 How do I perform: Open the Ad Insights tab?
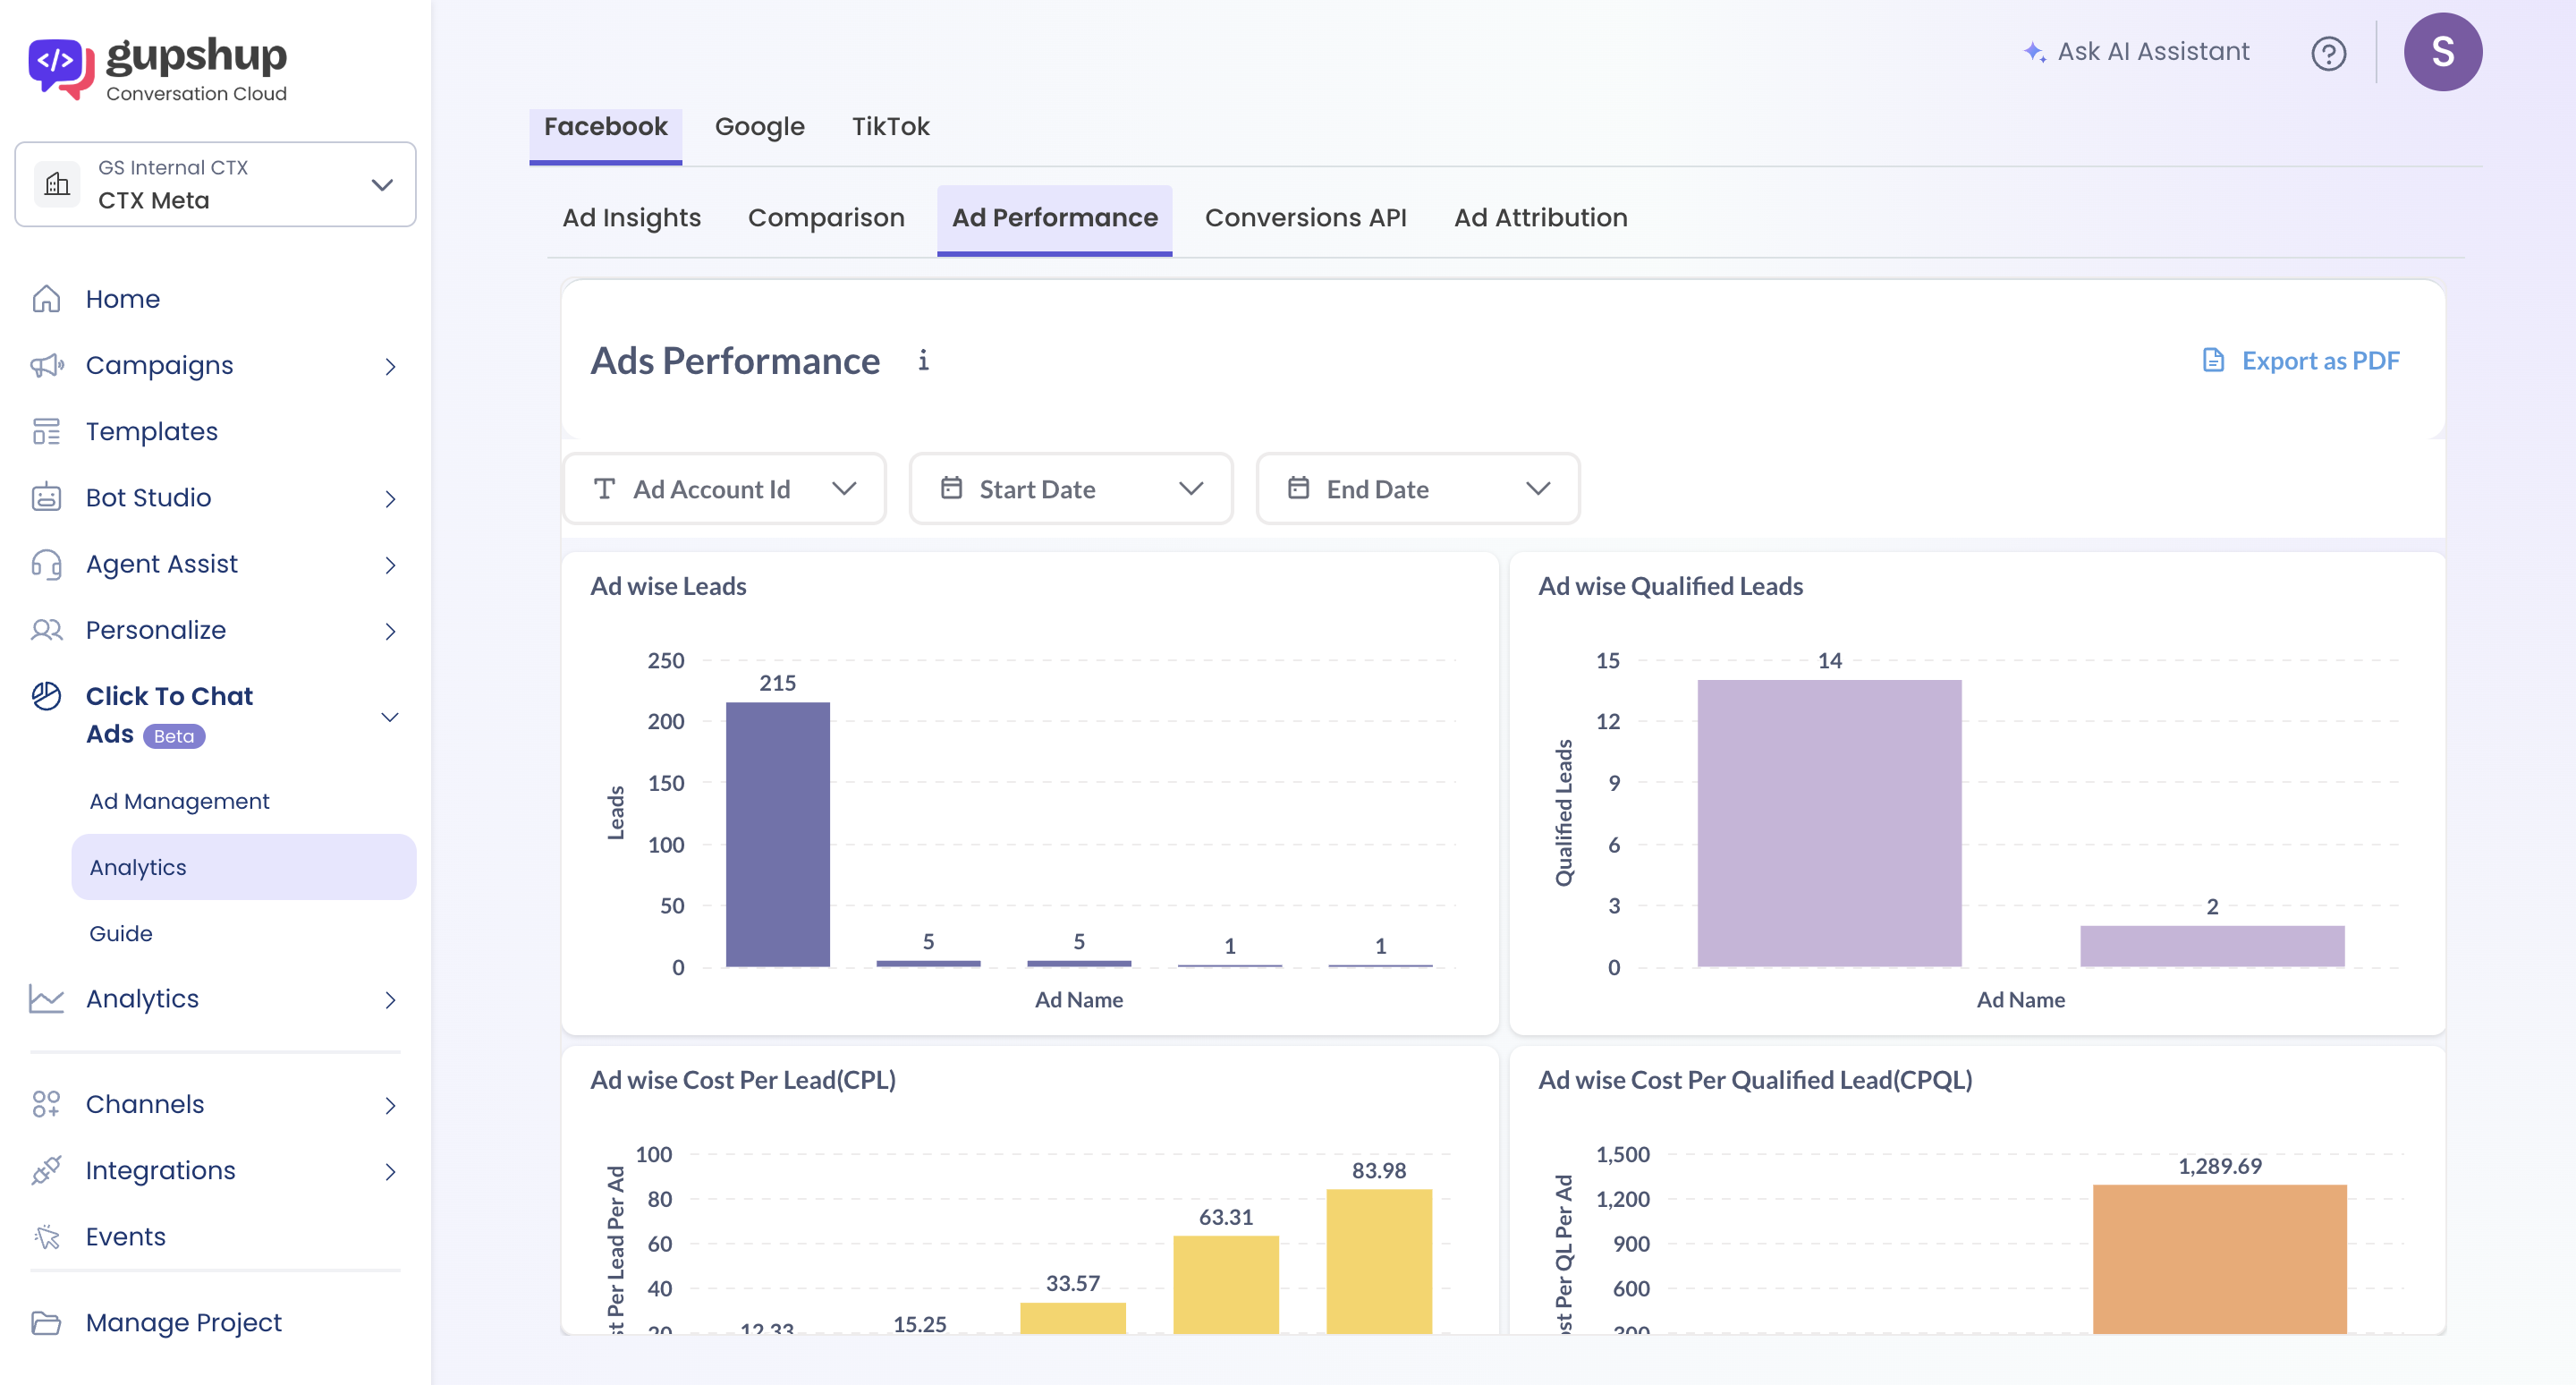click(x=631, y=218)
